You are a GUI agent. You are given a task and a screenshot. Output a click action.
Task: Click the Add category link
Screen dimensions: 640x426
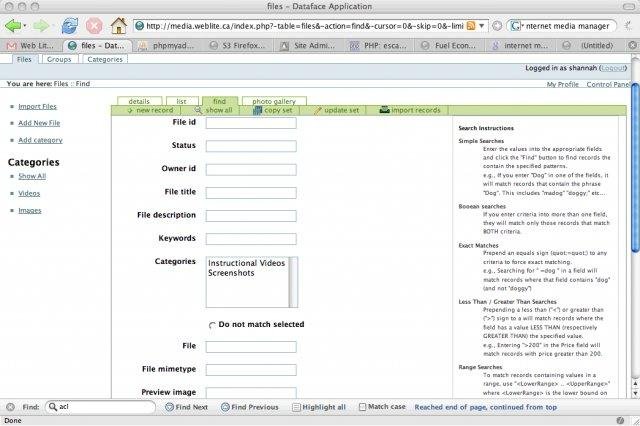click(40, 140)
